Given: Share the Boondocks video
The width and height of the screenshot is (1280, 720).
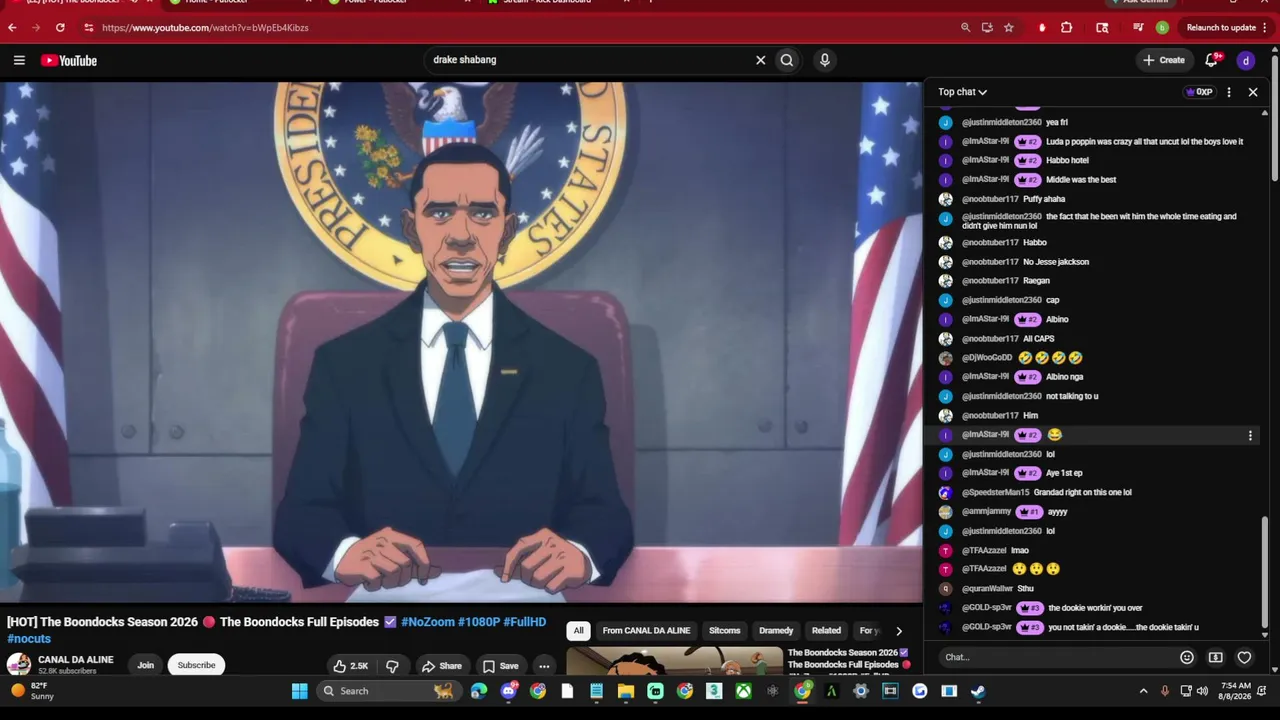Looking at the screenshot, I should 441,666.
